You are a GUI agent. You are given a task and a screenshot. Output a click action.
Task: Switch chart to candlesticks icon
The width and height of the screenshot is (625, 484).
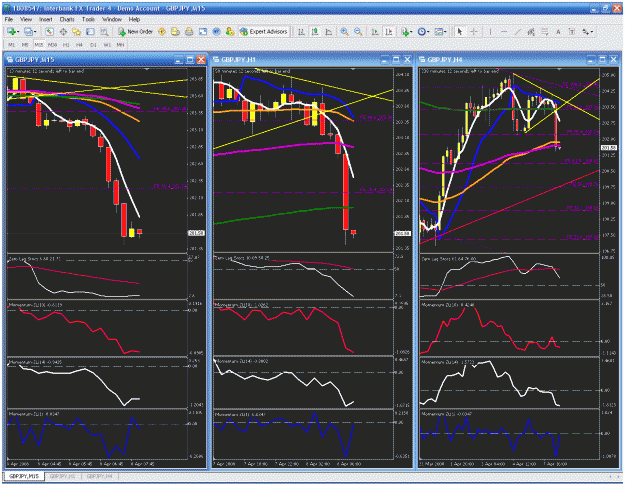[315, 31]
